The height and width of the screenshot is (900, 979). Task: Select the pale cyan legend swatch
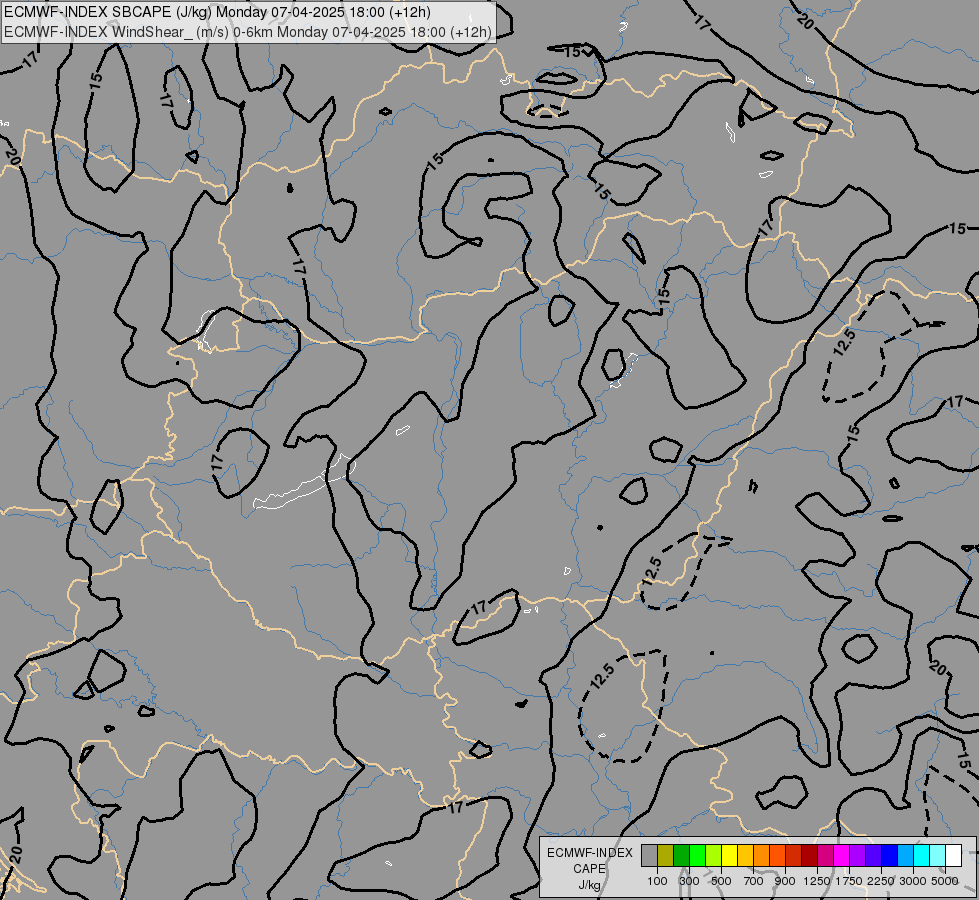pyautogui.click(x=937, y=855)
